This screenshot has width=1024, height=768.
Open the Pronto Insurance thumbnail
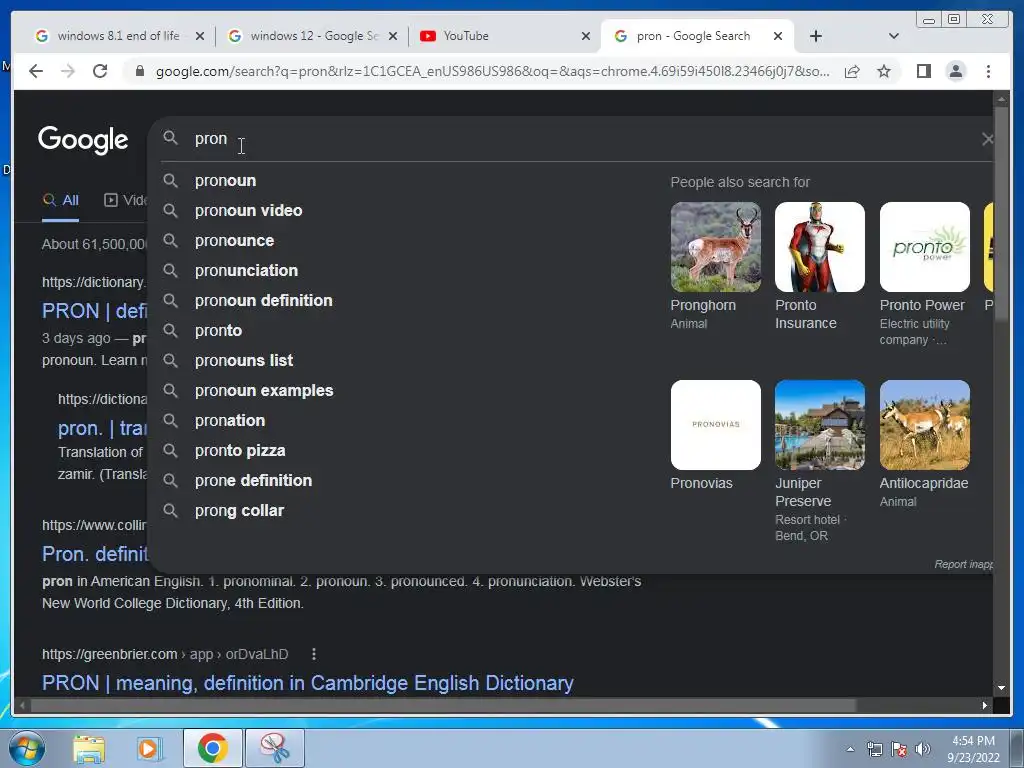[x=820, y=247]
